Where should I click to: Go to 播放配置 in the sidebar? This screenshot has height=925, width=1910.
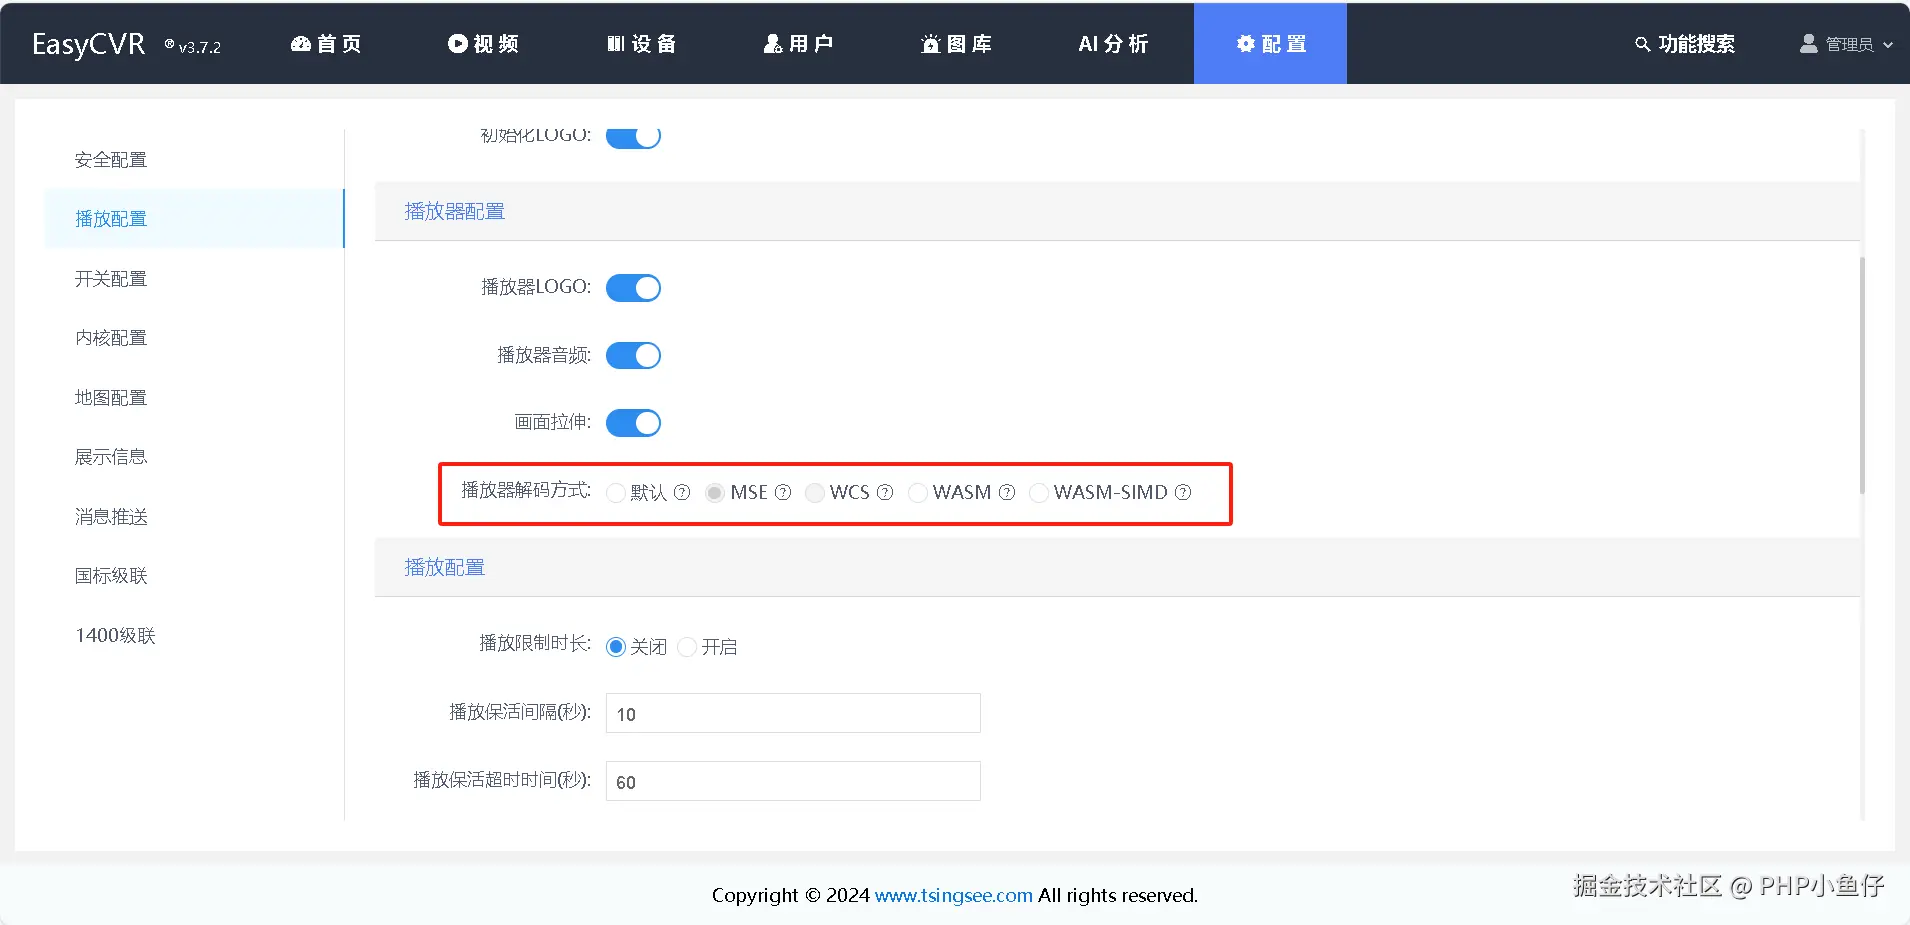coord(195,219)
